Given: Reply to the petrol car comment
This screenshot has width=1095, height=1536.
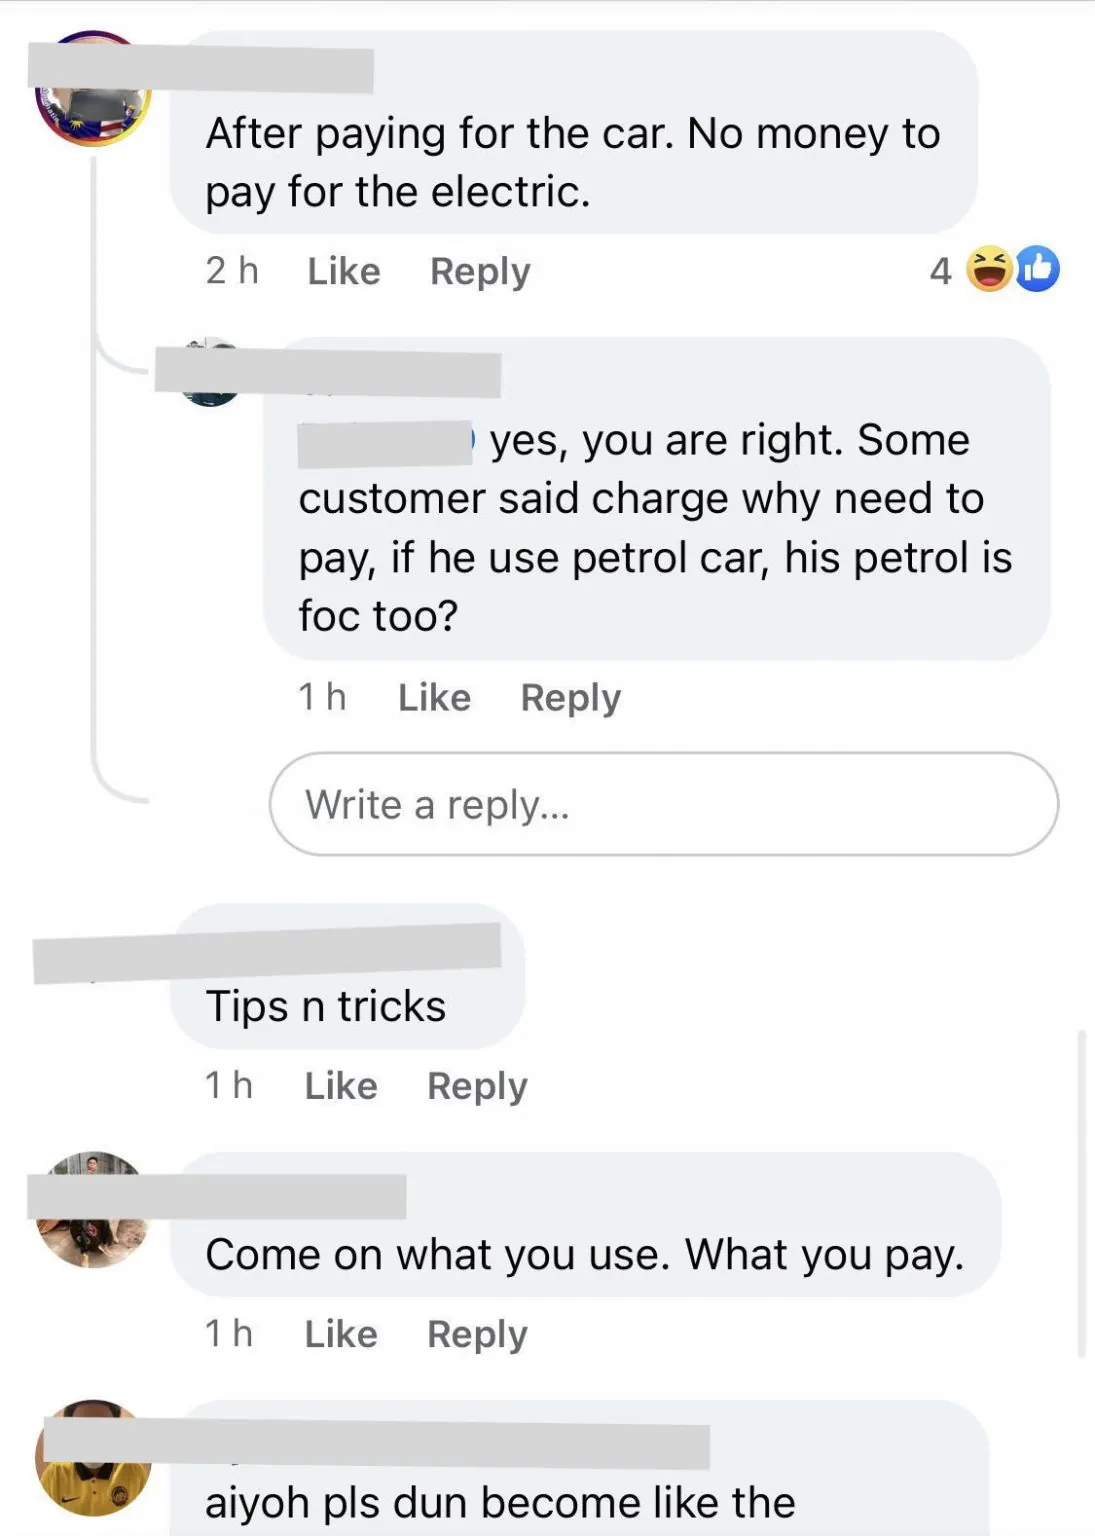Looking at the screenshot, I should [571, 698].
